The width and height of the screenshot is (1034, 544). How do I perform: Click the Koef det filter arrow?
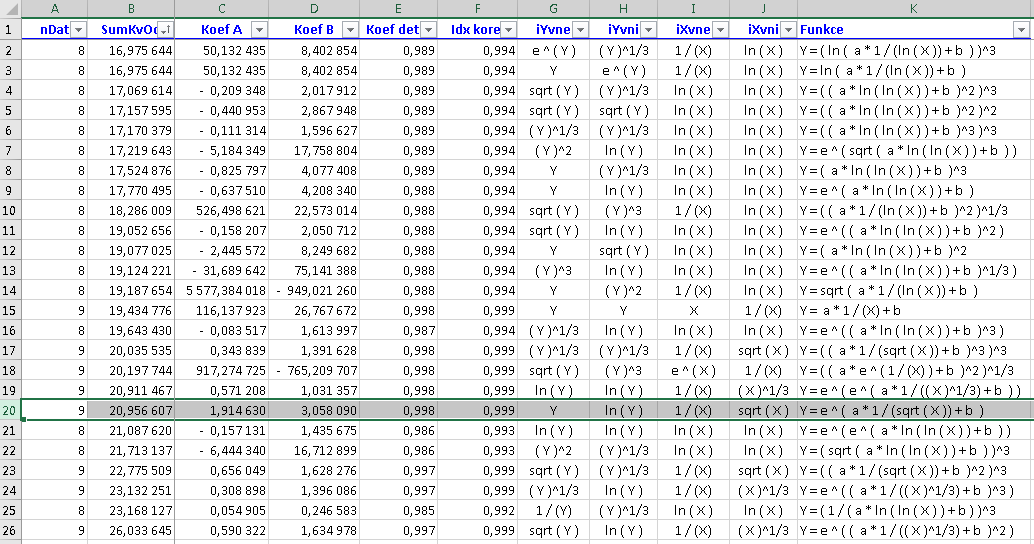[x=428, y=30]
